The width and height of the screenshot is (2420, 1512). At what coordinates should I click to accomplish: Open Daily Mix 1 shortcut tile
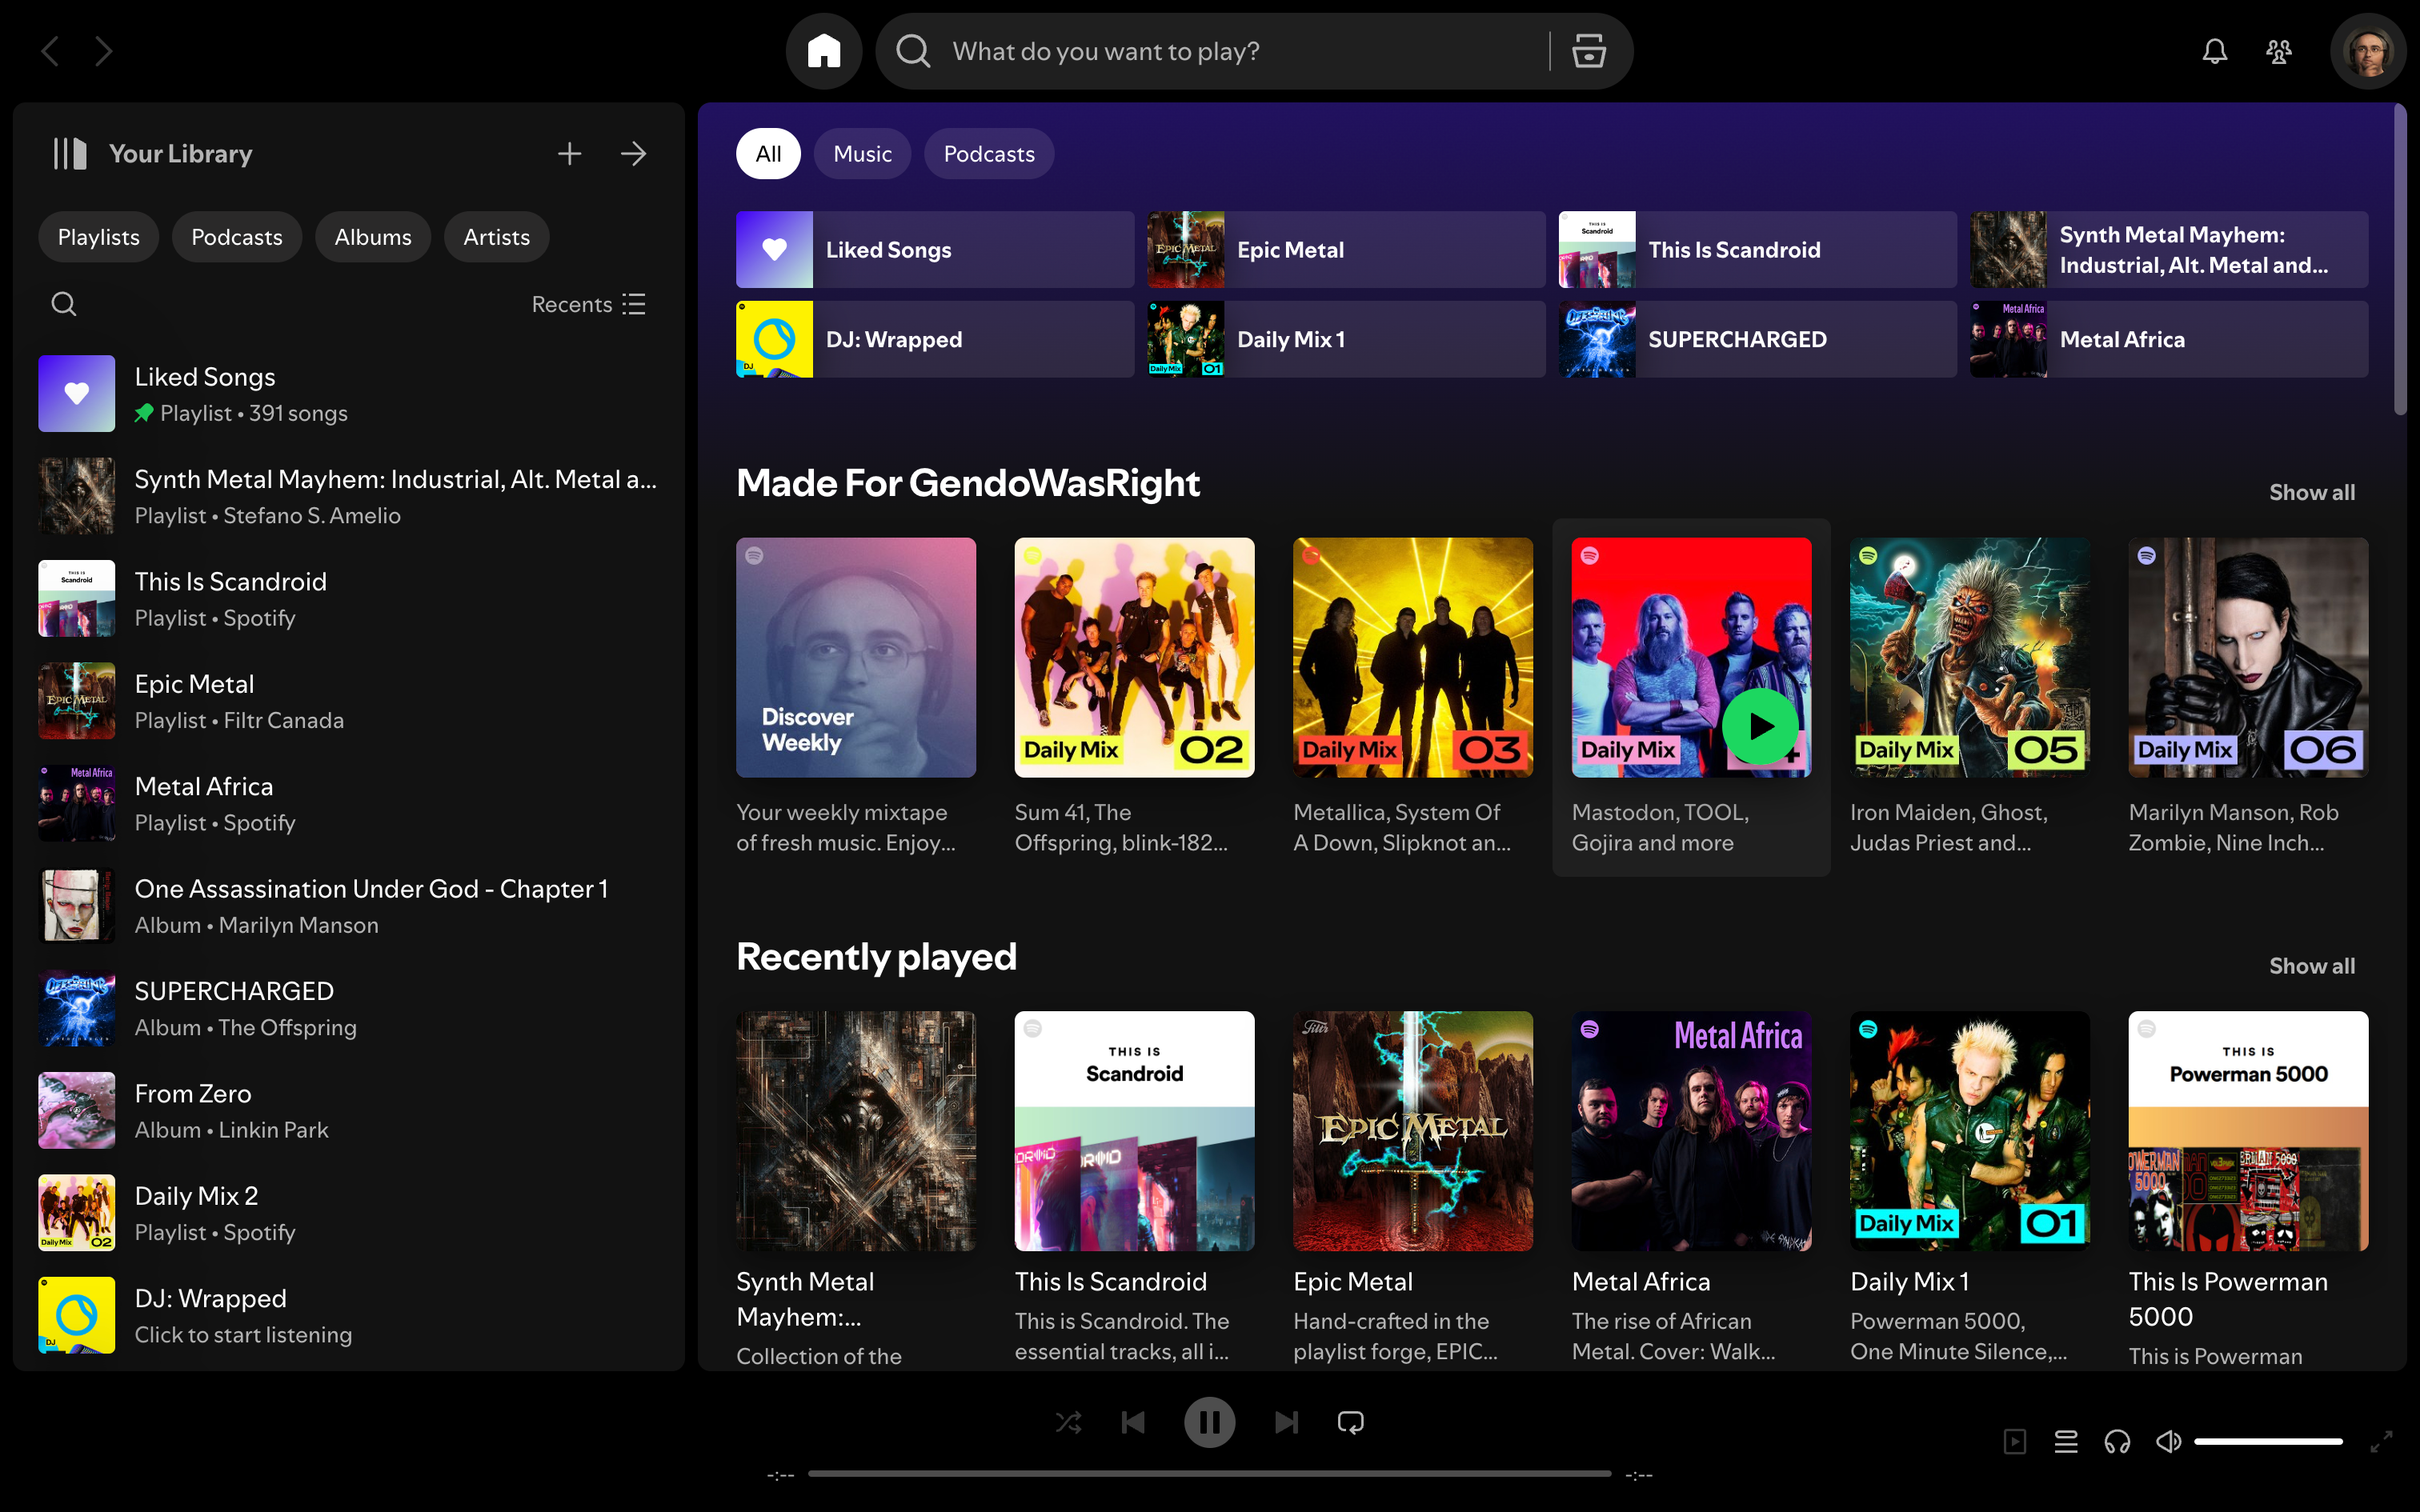tap(1346, 339)
